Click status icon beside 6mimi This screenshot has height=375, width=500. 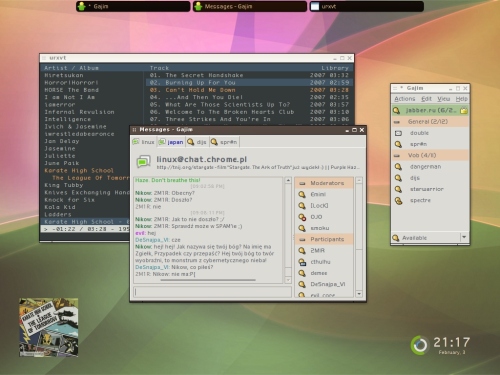[302, 194]
